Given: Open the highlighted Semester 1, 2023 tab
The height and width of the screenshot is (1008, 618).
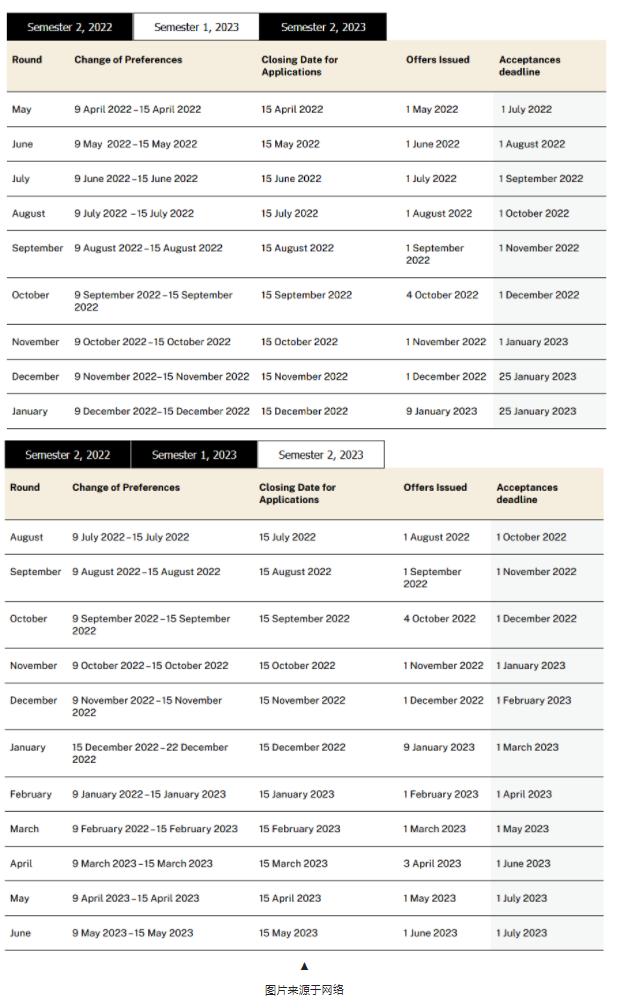Looking at the screenshot, I should (196, 27).
